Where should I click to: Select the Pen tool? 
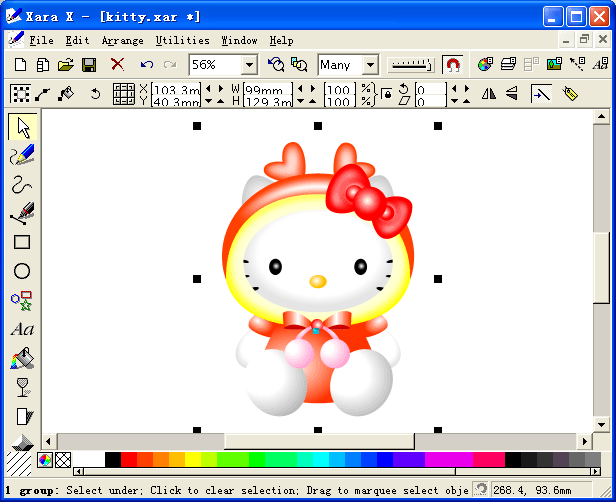click(22, 213)
